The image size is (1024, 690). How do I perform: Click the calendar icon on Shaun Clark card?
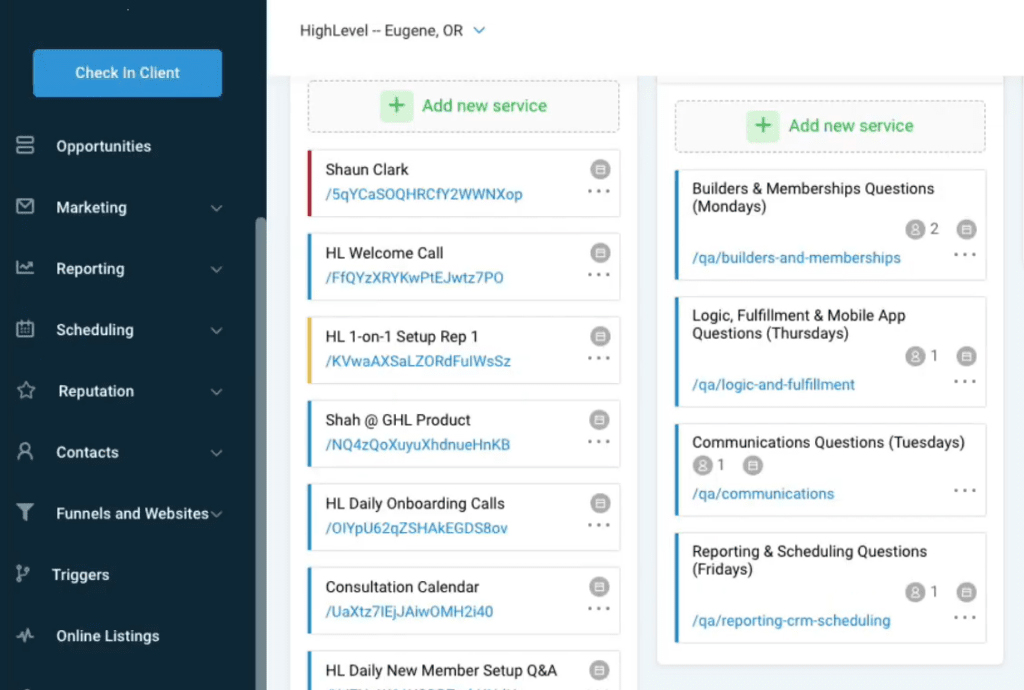pos(599,169)
